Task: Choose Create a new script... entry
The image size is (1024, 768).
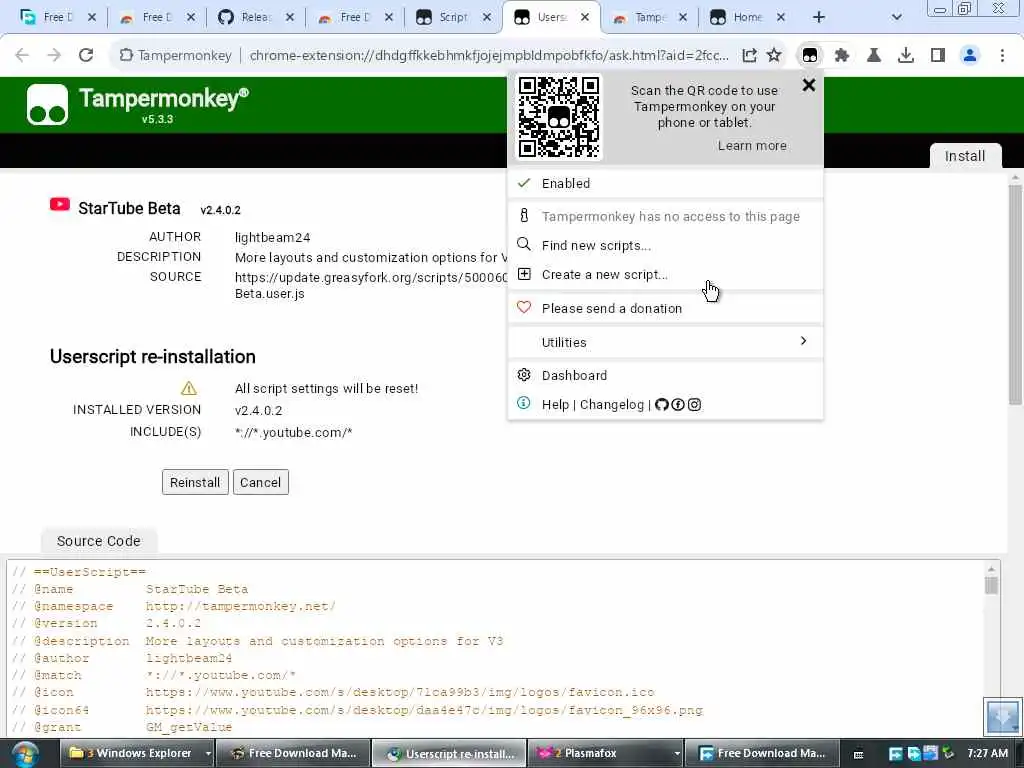Action: pos(665,275)
